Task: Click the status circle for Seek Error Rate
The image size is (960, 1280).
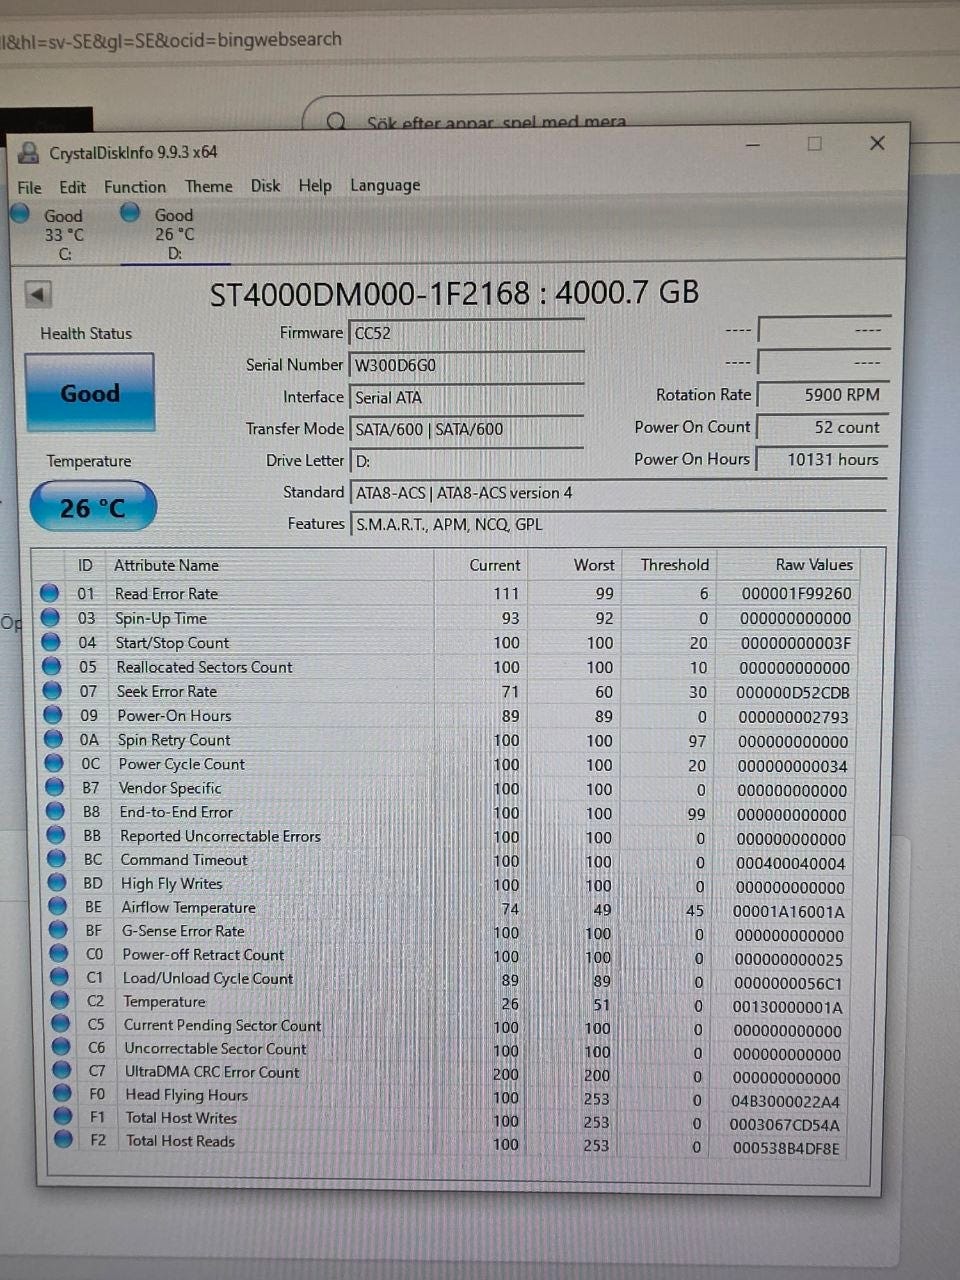Action: point(53,690)
